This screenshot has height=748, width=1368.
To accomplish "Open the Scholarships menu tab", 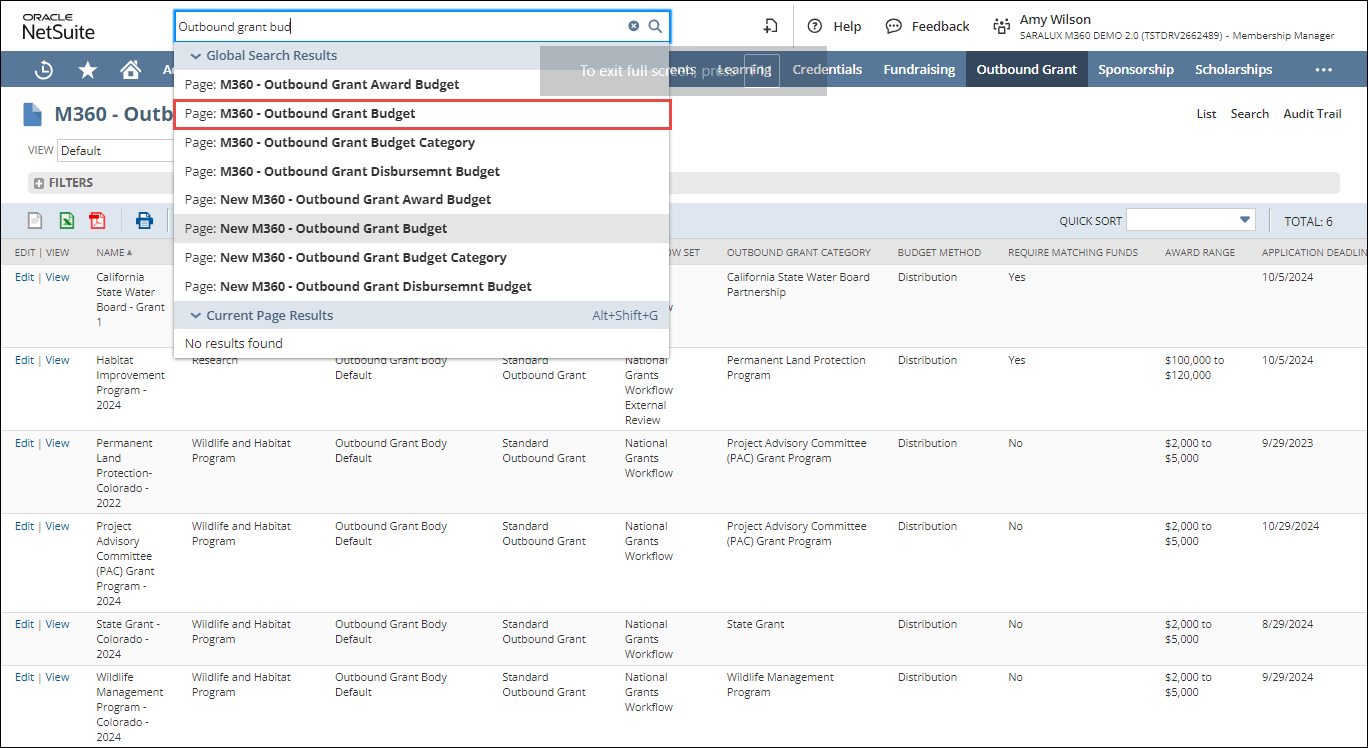I will 1233,70.
